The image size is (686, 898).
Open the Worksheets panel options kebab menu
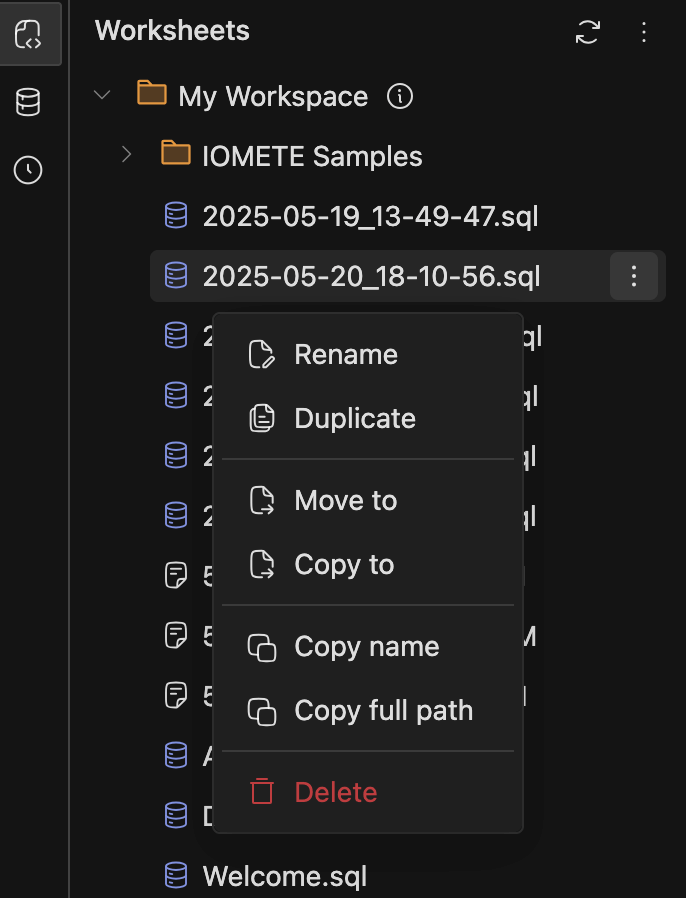click(645, 32)
